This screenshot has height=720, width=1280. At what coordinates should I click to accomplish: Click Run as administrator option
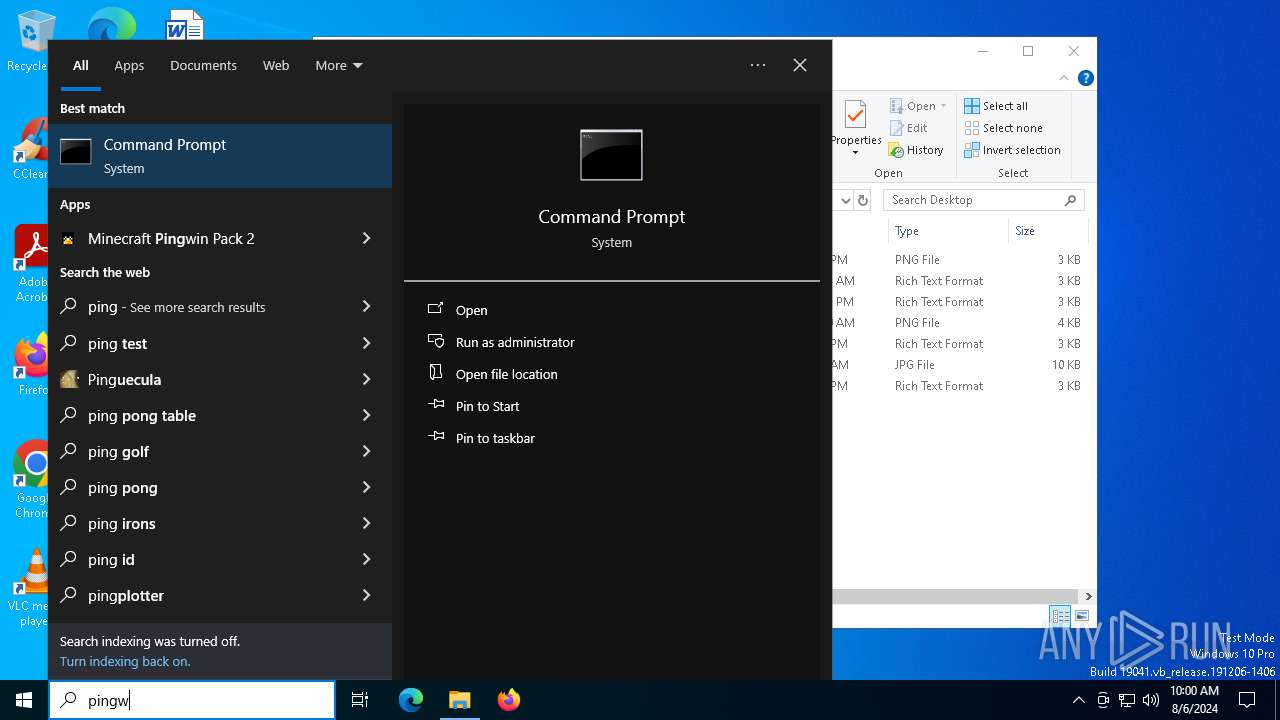click(514, 342)
